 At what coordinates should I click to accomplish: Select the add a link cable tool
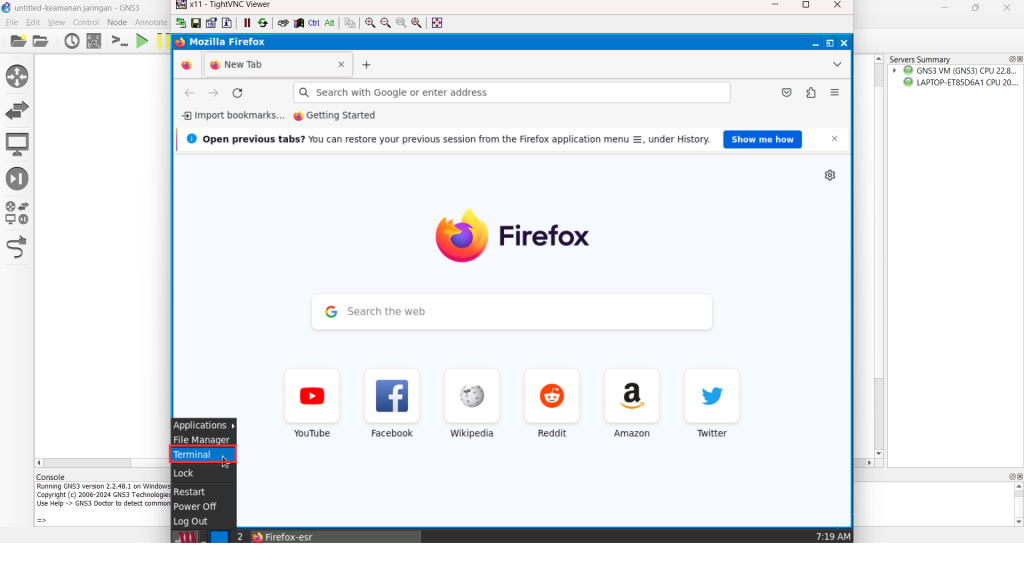coord(17,247)
